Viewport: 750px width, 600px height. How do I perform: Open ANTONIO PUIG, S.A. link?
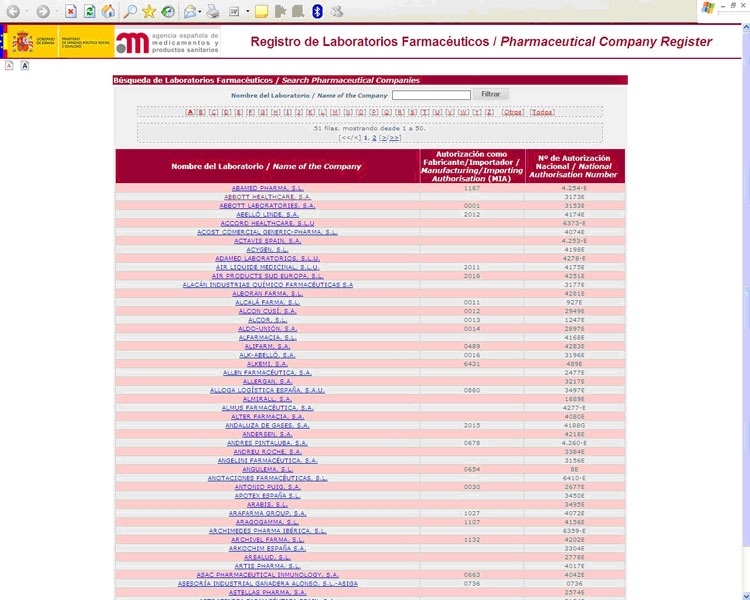click(x=267, y=487)
